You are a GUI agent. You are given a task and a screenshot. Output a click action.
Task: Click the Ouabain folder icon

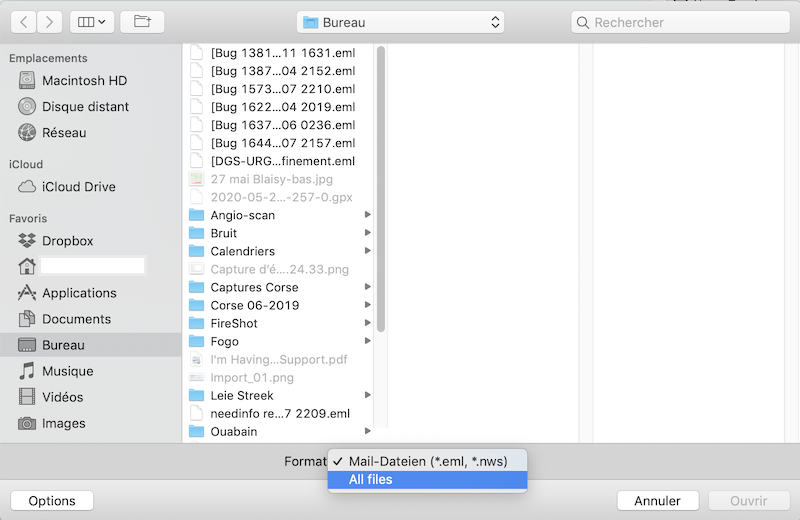click(x=196, y=432)
